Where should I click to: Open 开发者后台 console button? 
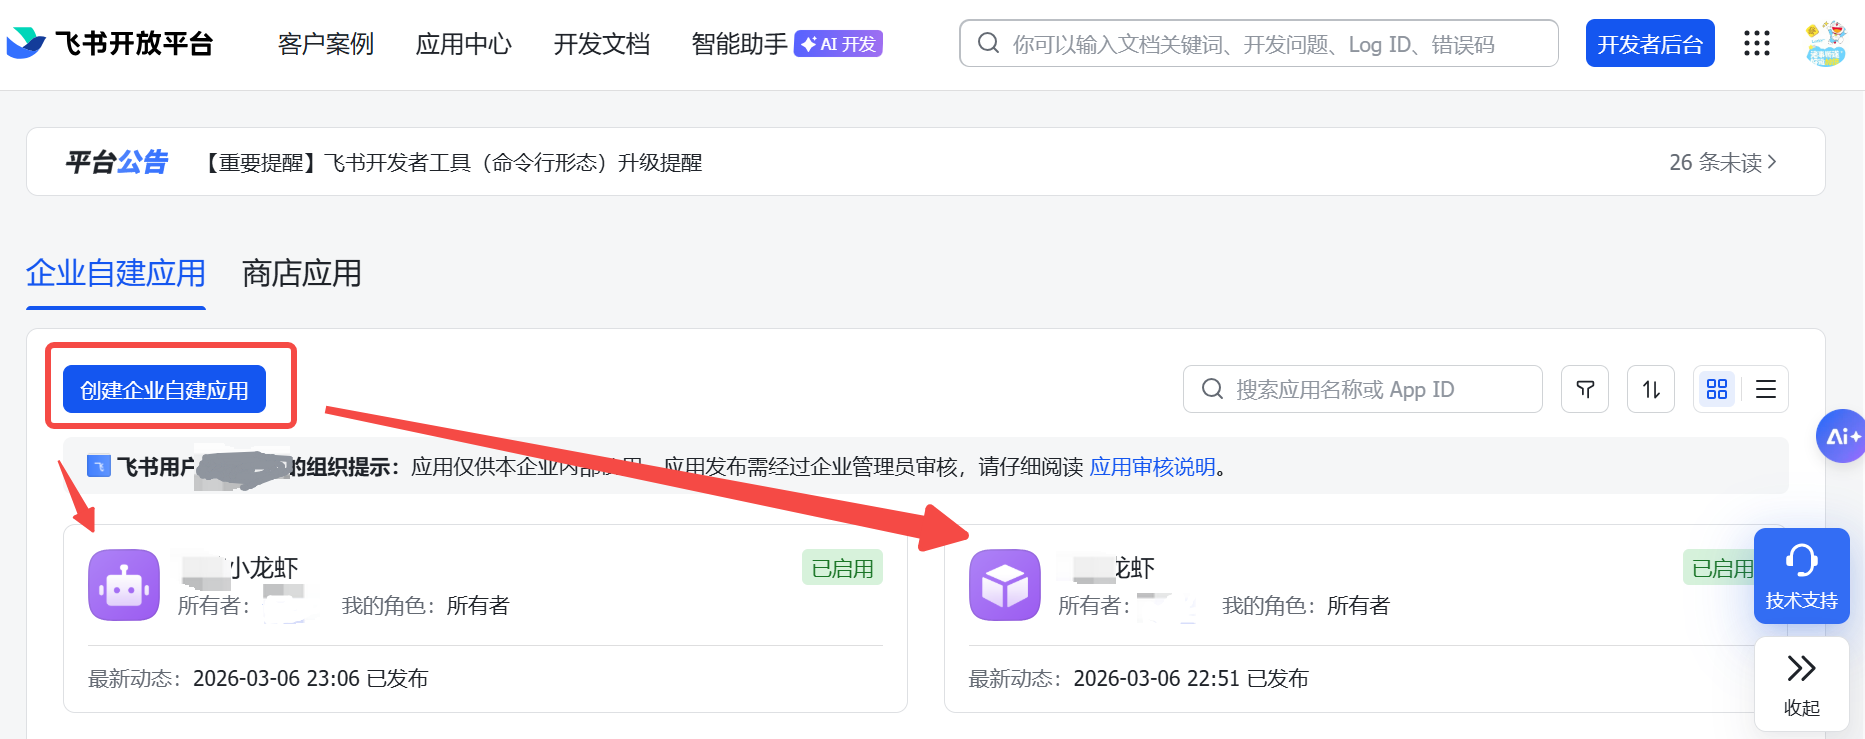[x=1650, y=43]
